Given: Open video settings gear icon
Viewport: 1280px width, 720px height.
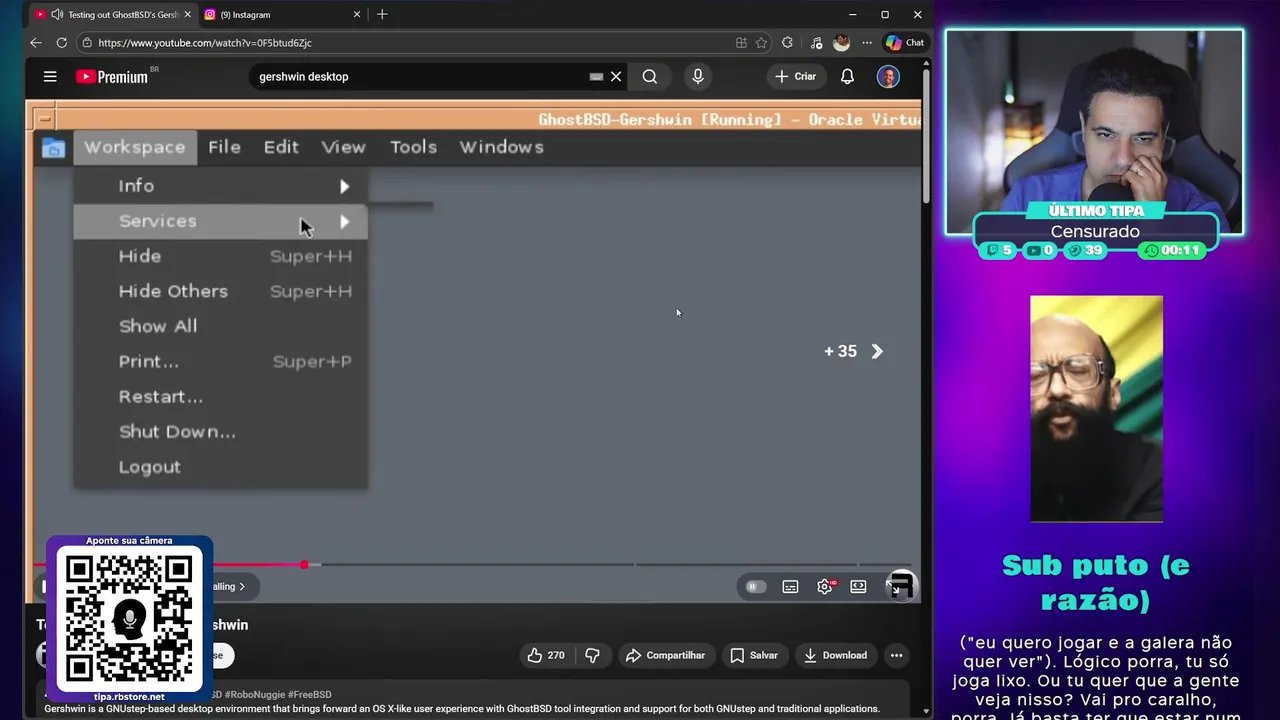Looking at the screenshot, I should (x=824, y=587).
